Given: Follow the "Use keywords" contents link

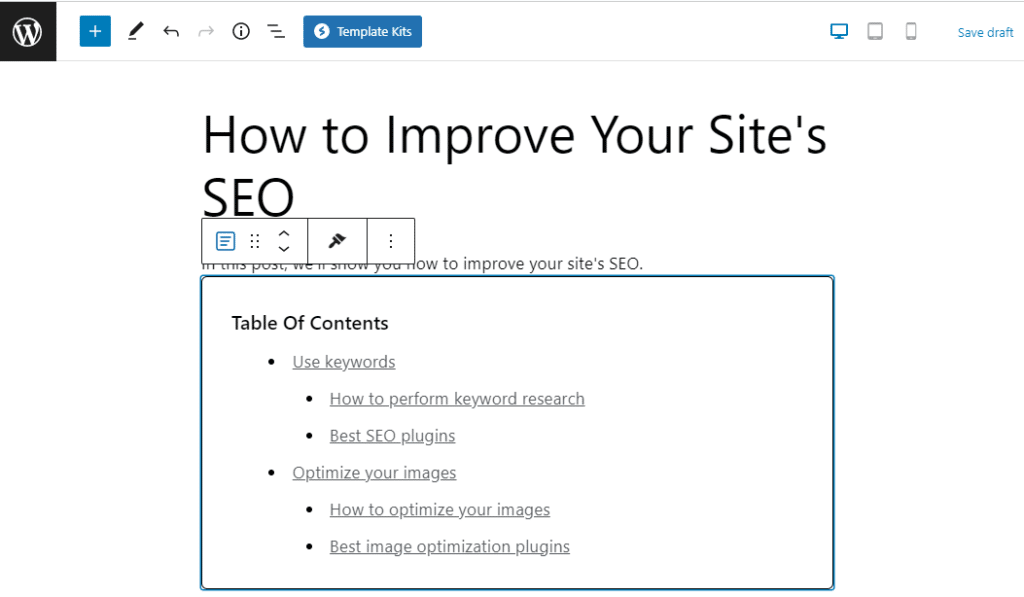Looking at the screenshot, I should [x=344, y=362].
